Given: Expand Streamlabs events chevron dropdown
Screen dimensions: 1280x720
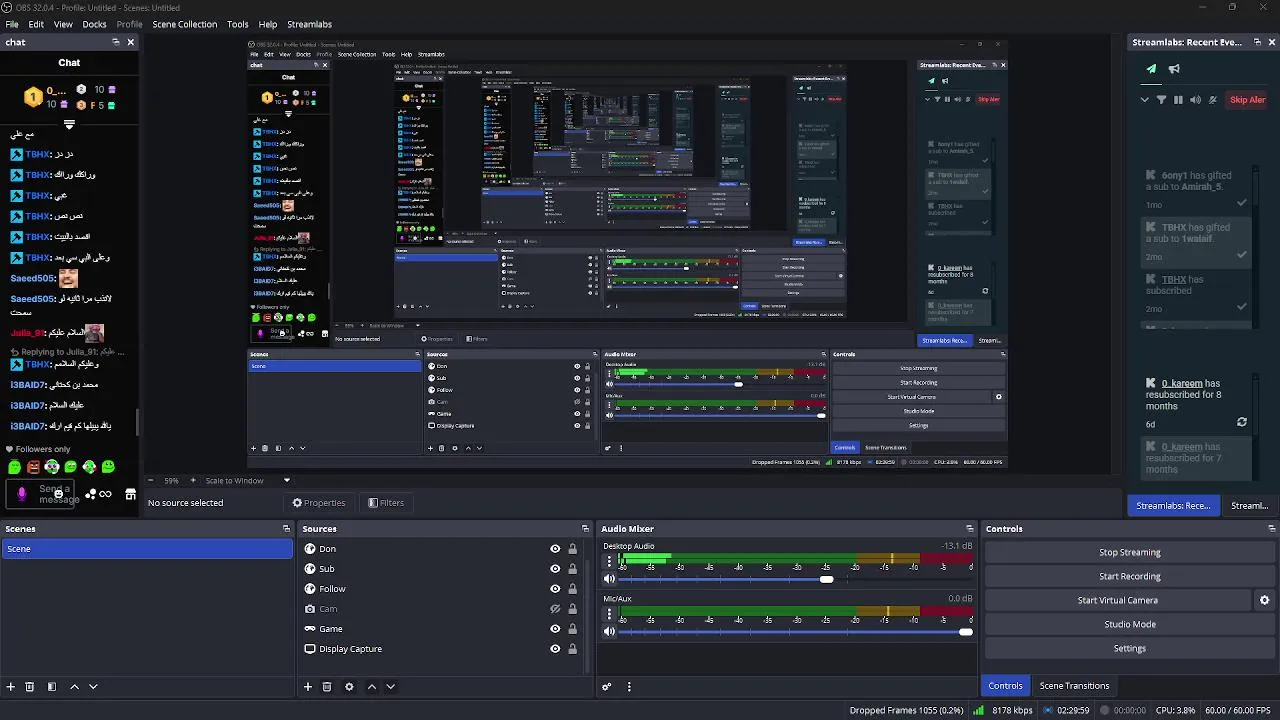Looking at the screenshot, I should click(1144, 100).
